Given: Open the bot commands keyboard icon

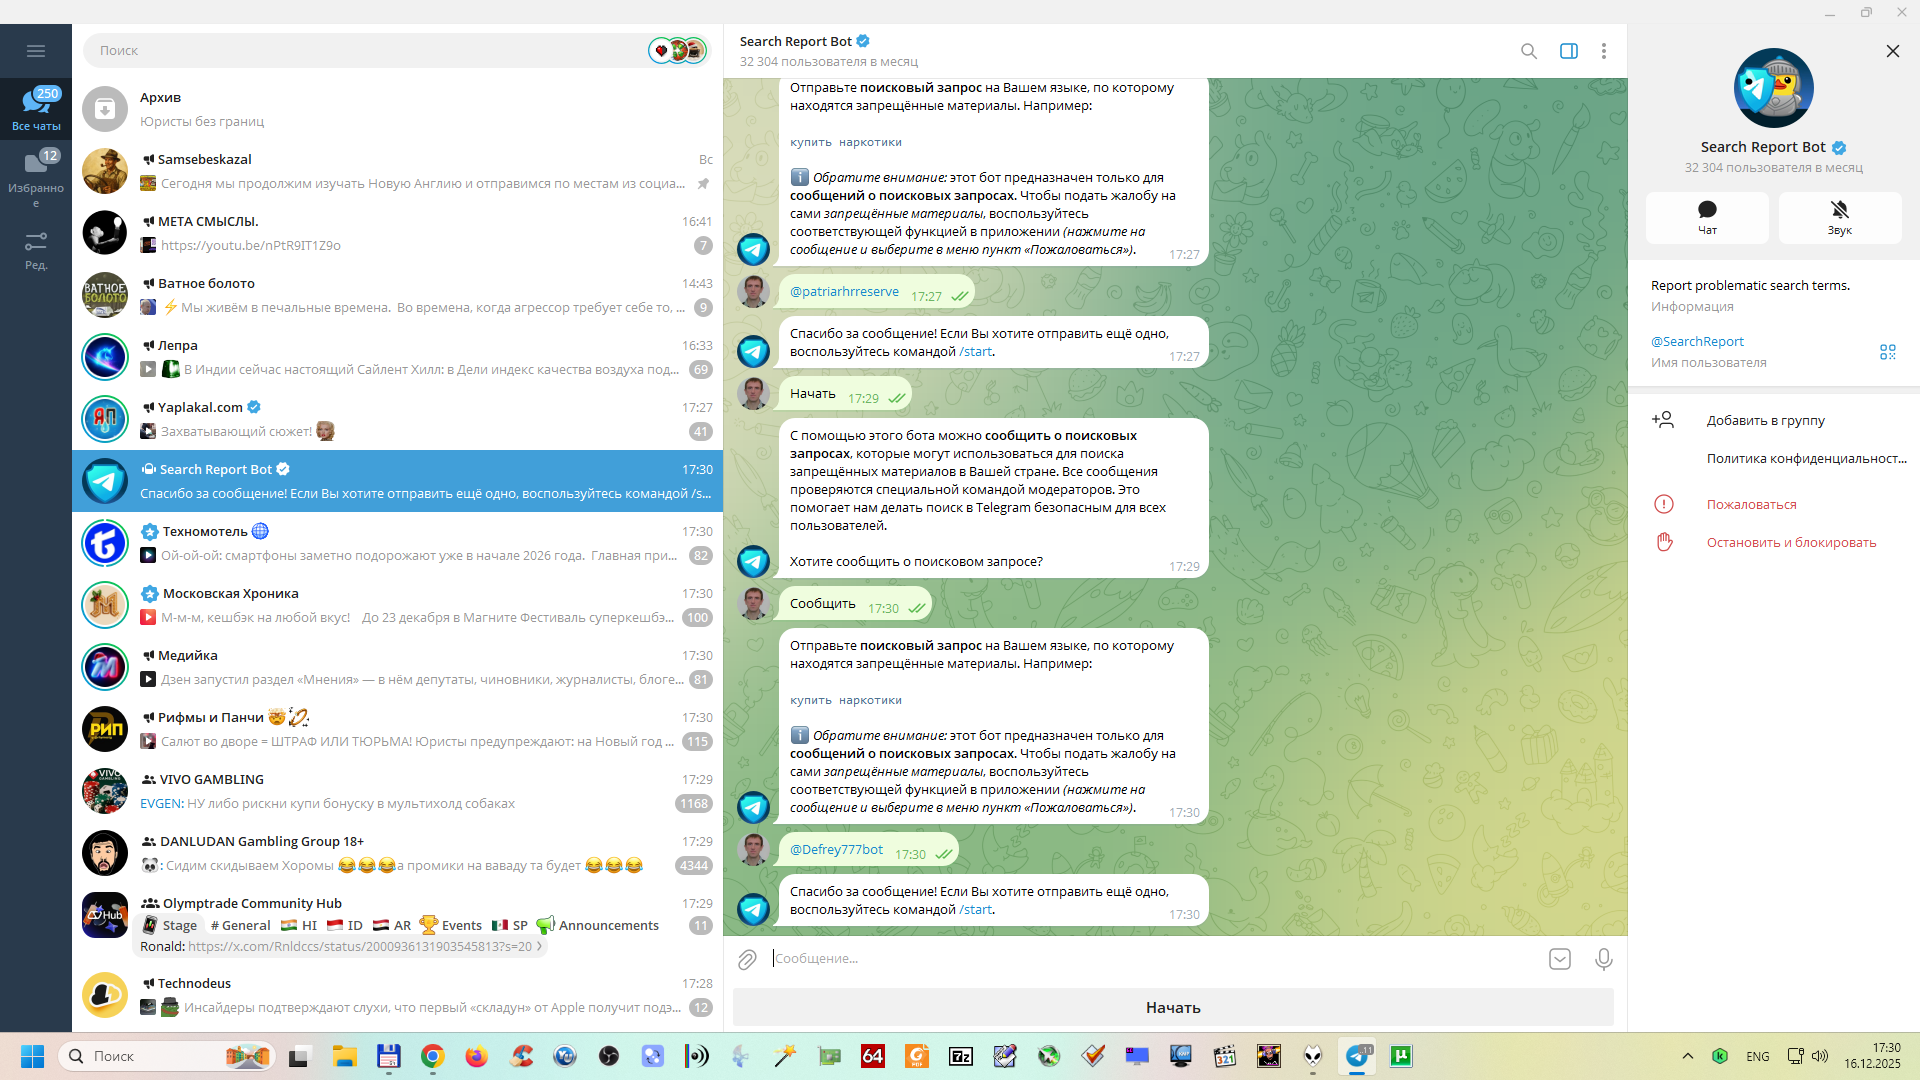Looking at the screenshot, I should [1559, 960].
